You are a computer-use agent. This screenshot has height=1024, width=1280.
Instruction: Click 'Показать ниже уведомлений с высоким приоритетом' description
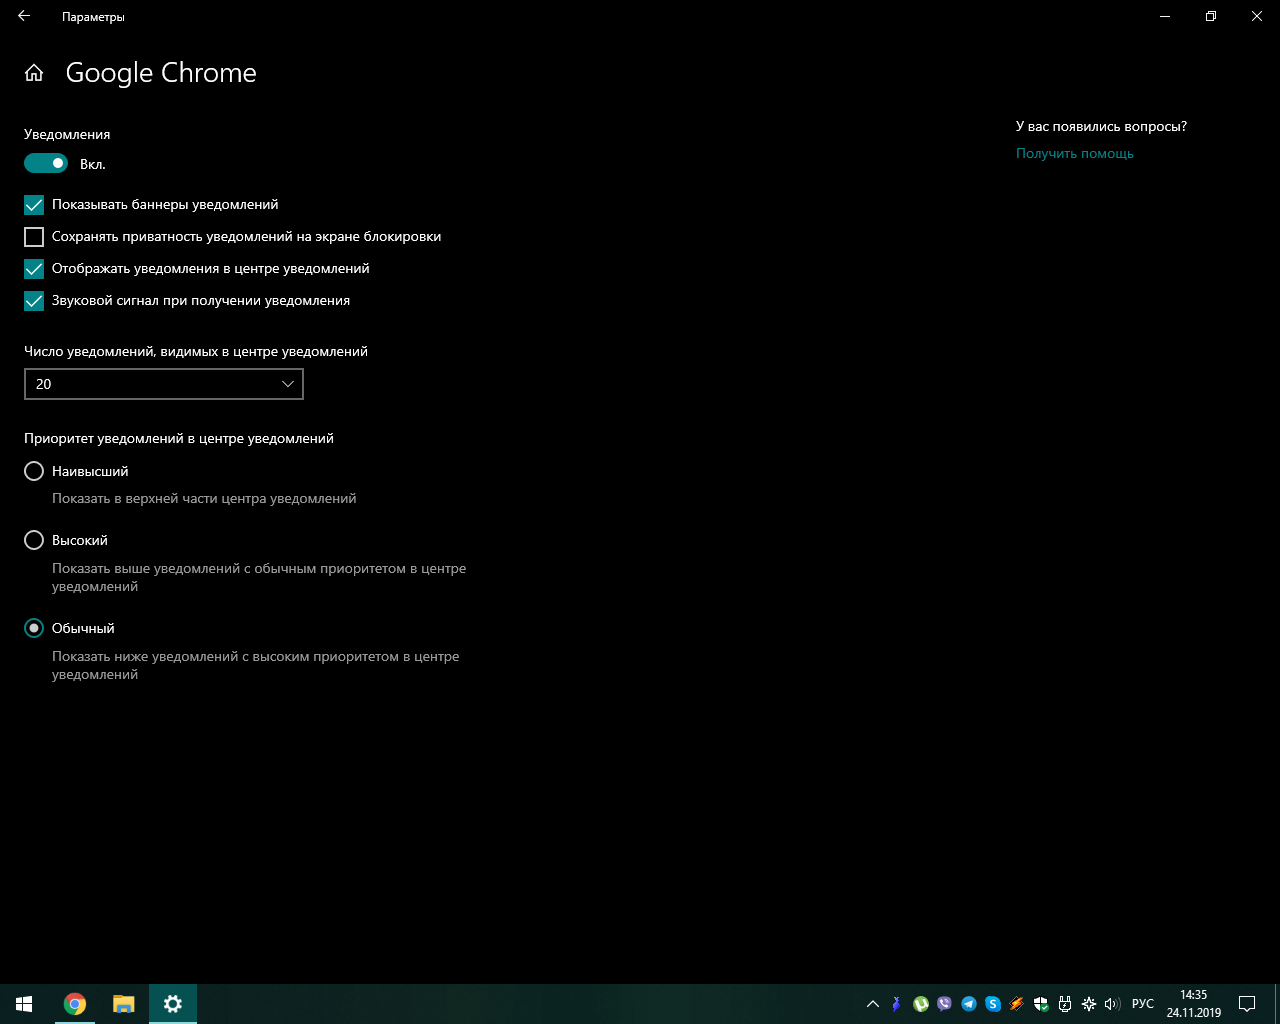pyautogui.click(x=256, y=665)
